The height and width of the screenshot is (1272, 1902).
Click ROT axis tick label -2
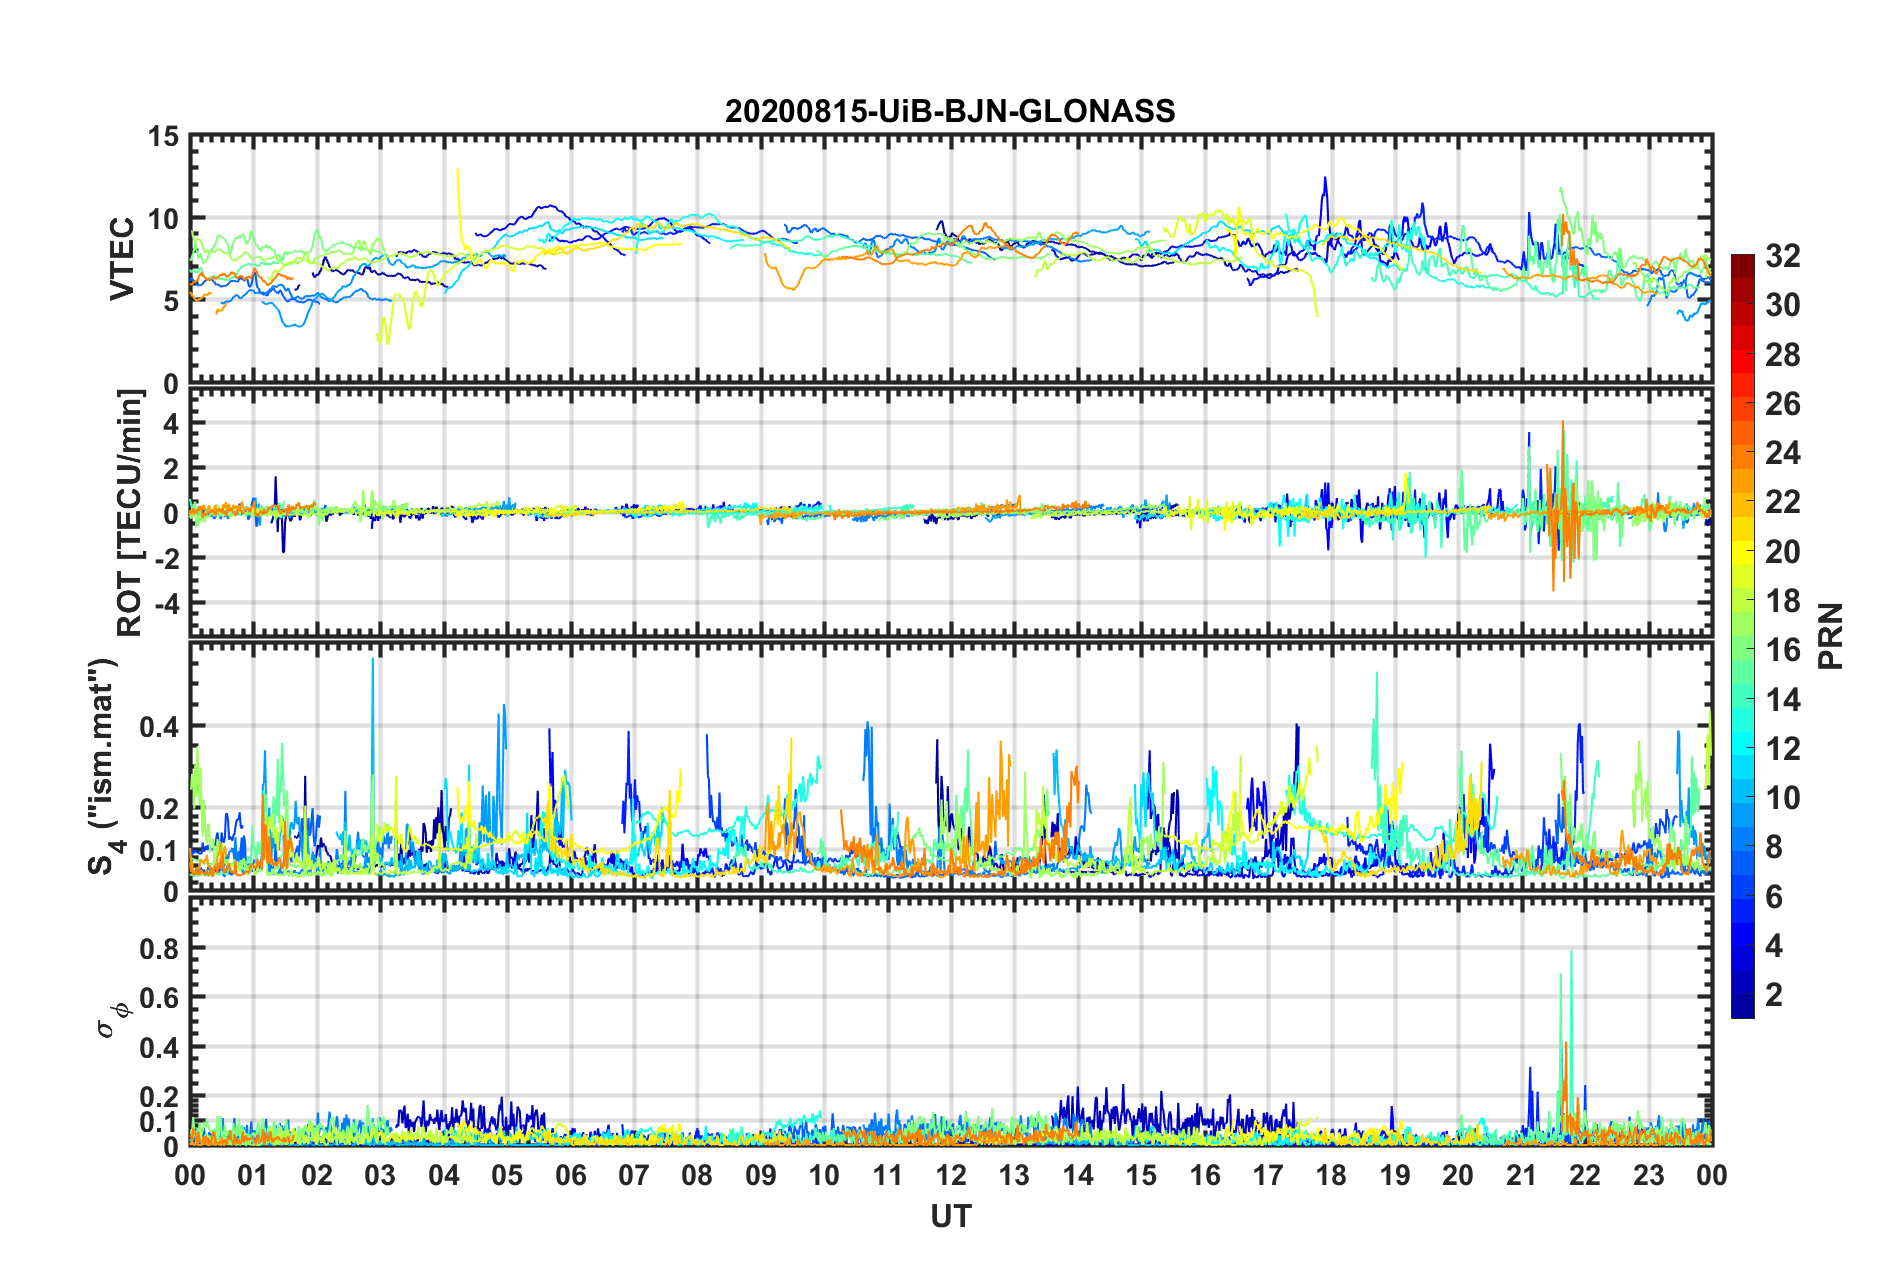(x=167, y=558)
